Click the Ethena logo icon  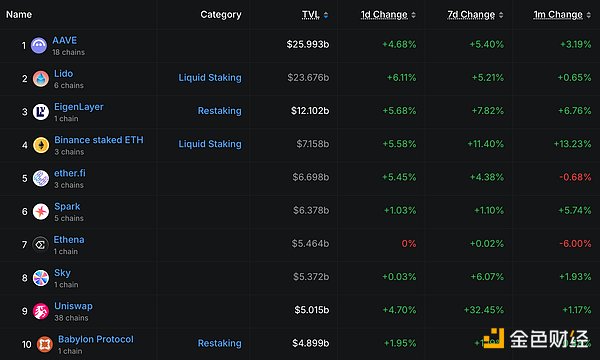pos(40,244)
